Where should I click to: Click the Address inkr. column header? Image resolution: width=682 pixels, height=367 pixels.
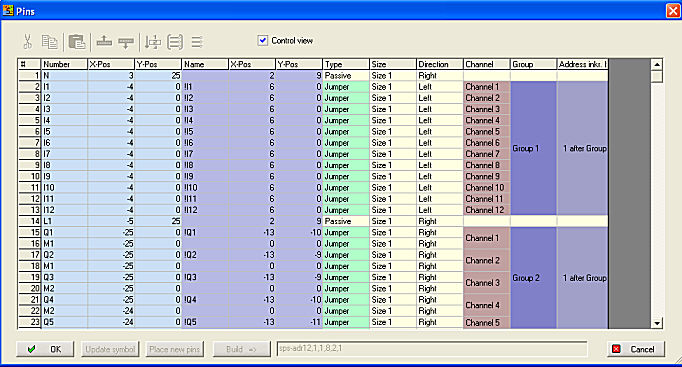click(583, 64)
